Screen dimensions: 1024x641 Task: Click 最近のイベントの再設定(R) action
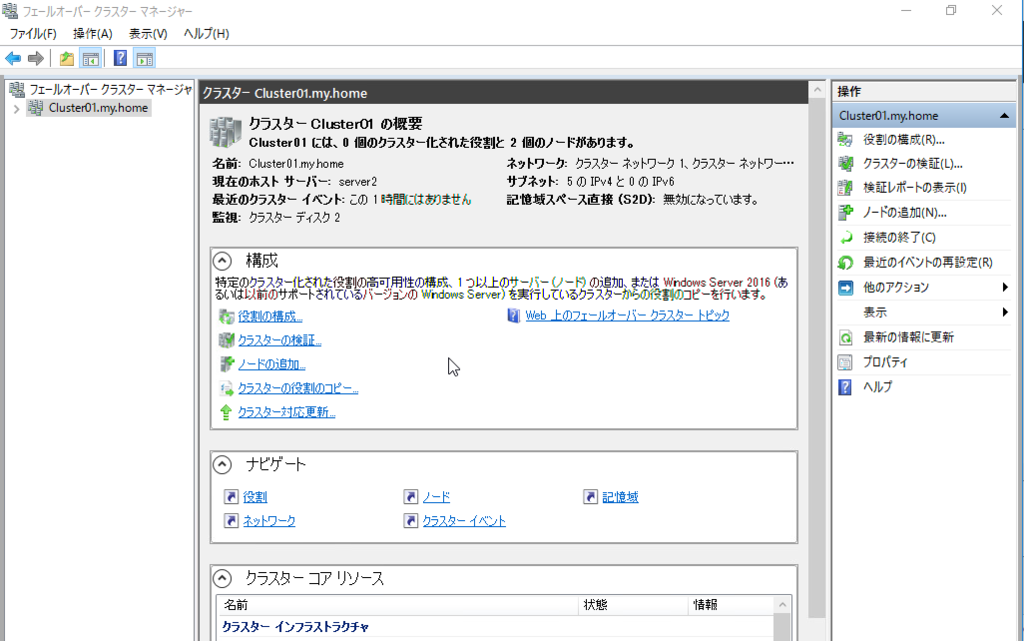tap(928, 262)
